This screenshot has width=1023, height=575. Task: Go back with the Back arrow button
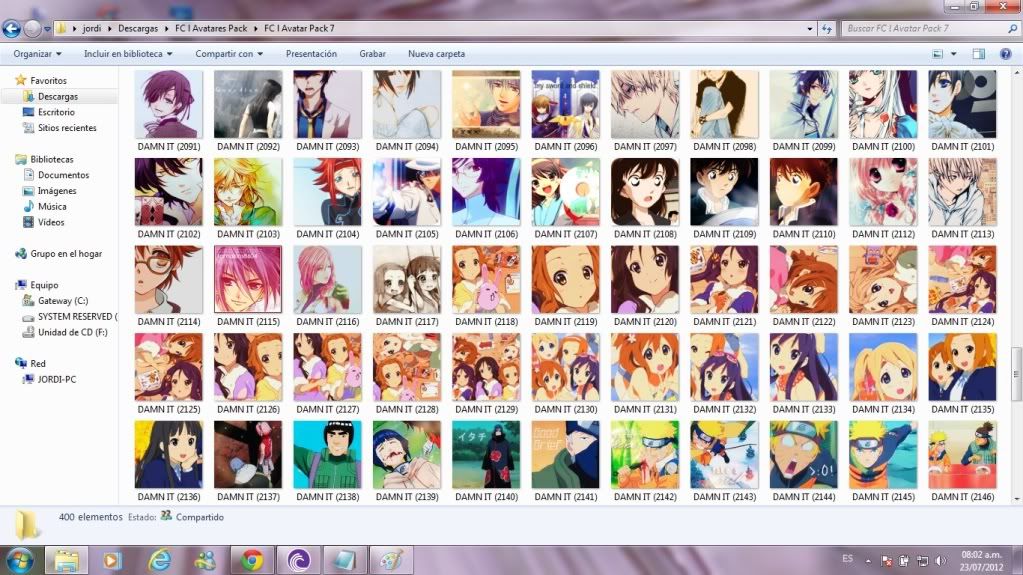coord(12,29)
